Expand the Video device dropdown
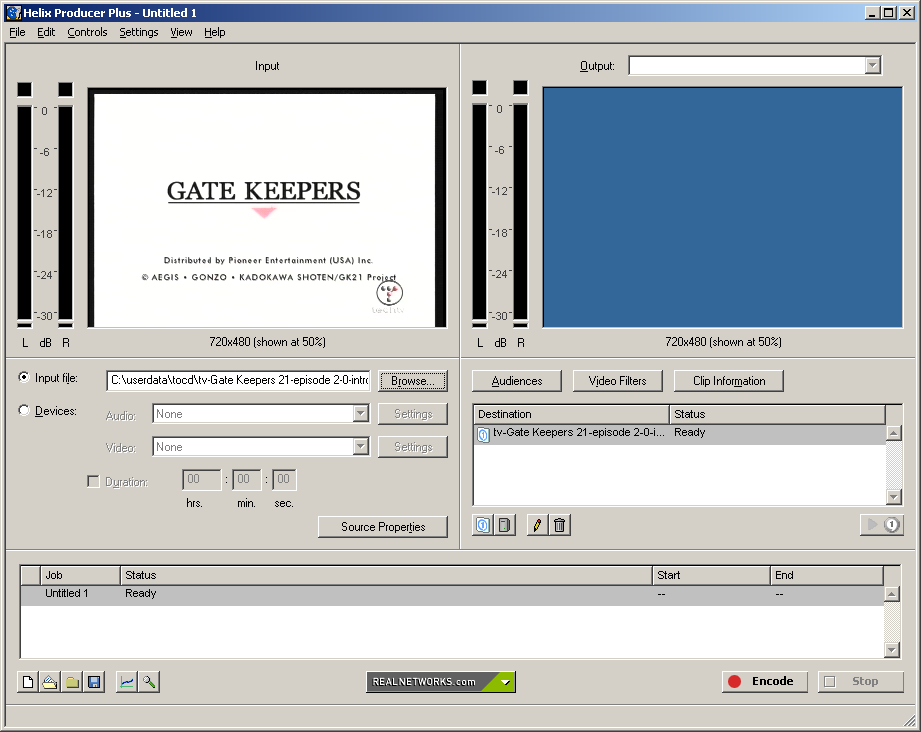This screenshot has width=921, height=732. point(361,446)
